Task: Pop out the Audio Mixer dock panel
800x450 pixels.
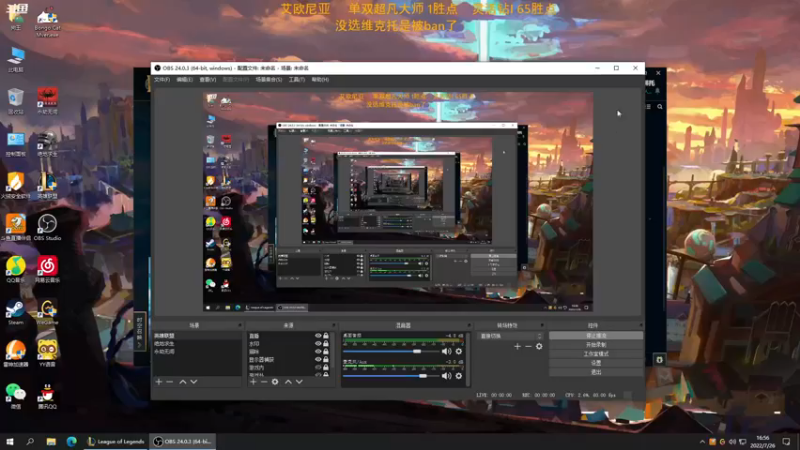Action: click(469, 325)
